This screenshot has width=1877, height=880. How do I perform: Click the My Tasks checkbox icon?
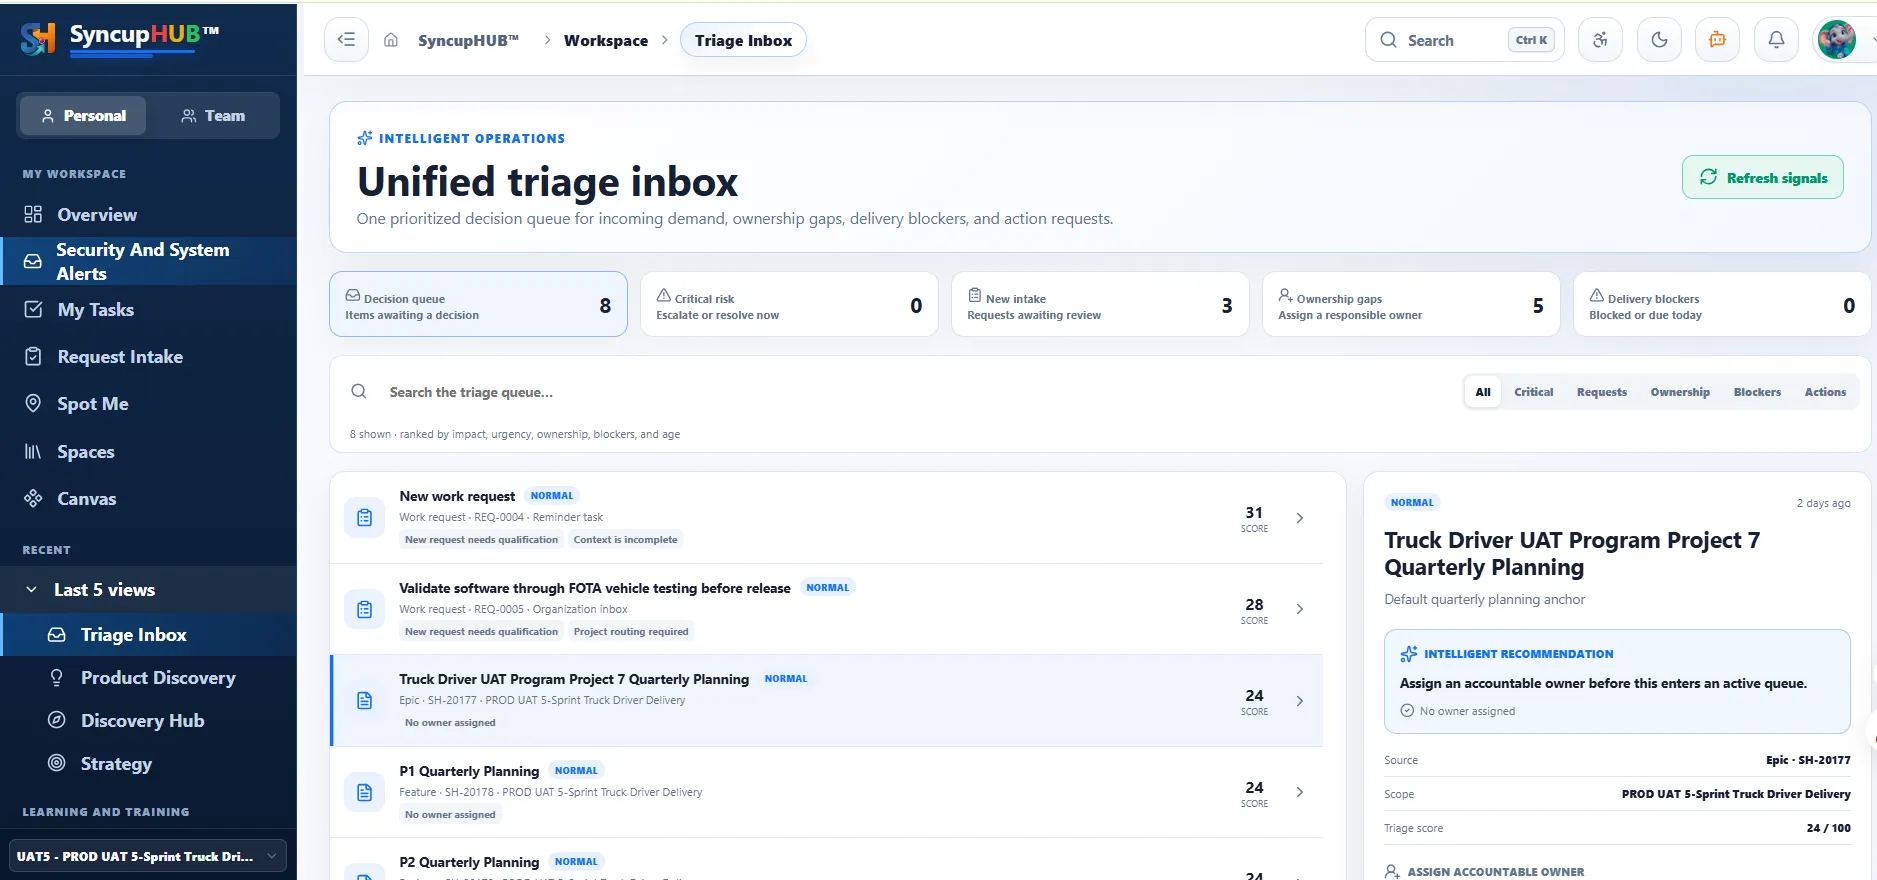(x=33, y=309)
